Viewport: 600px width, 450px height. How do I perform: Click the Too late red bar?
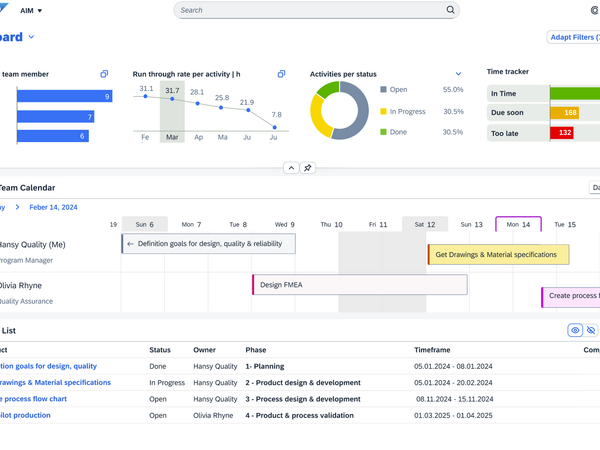click(562, 133)
